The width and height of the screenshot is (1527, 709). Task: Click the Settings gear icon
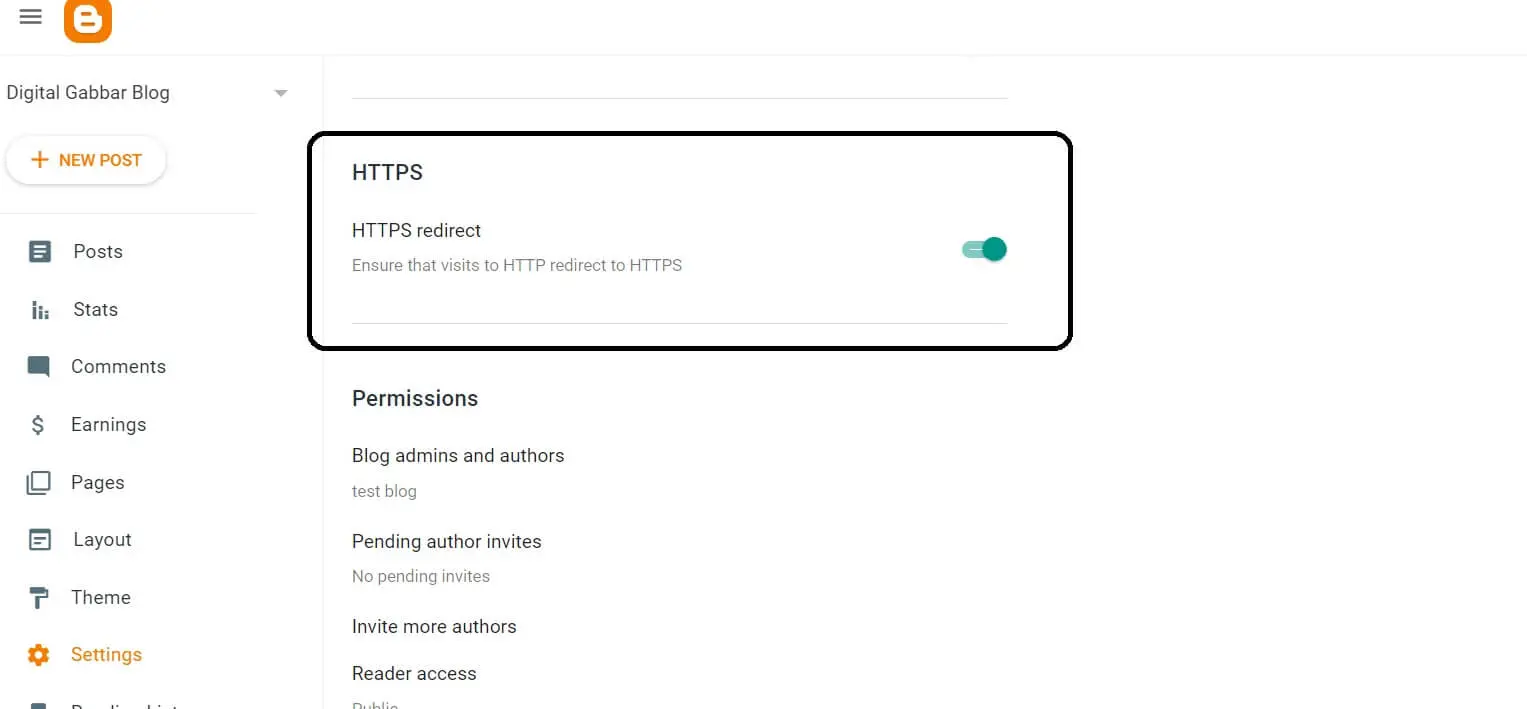39,655
